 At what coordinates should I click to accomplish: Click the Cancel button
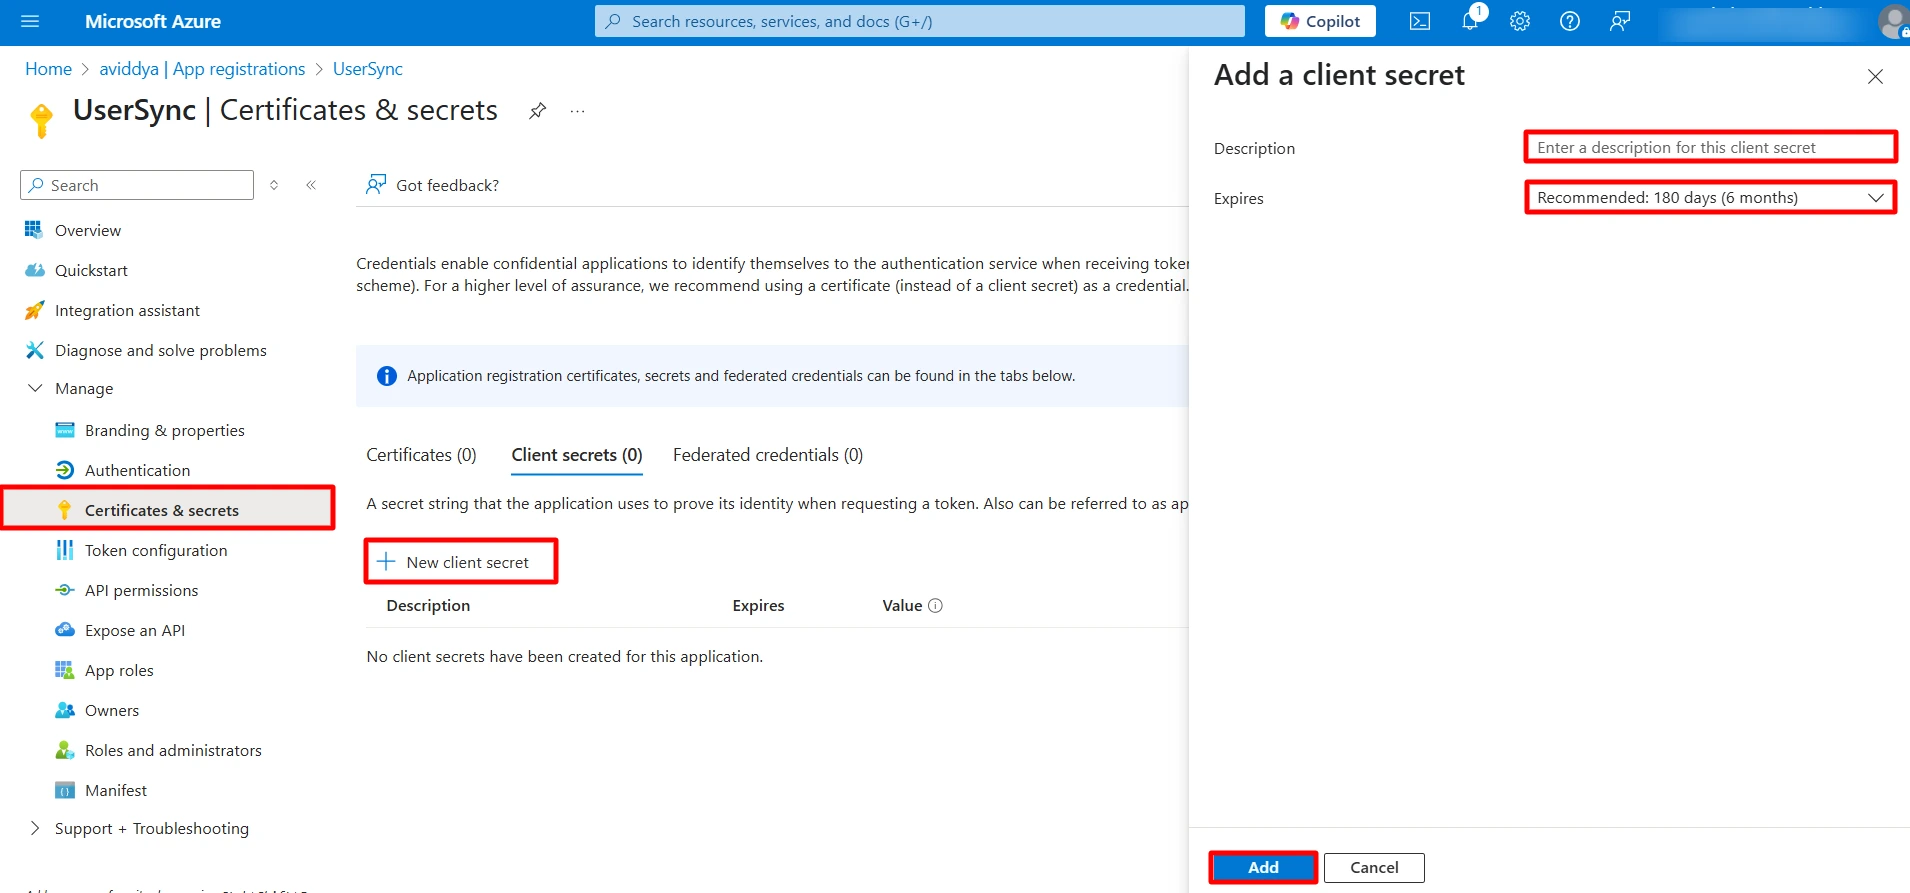click(1374, 867)
